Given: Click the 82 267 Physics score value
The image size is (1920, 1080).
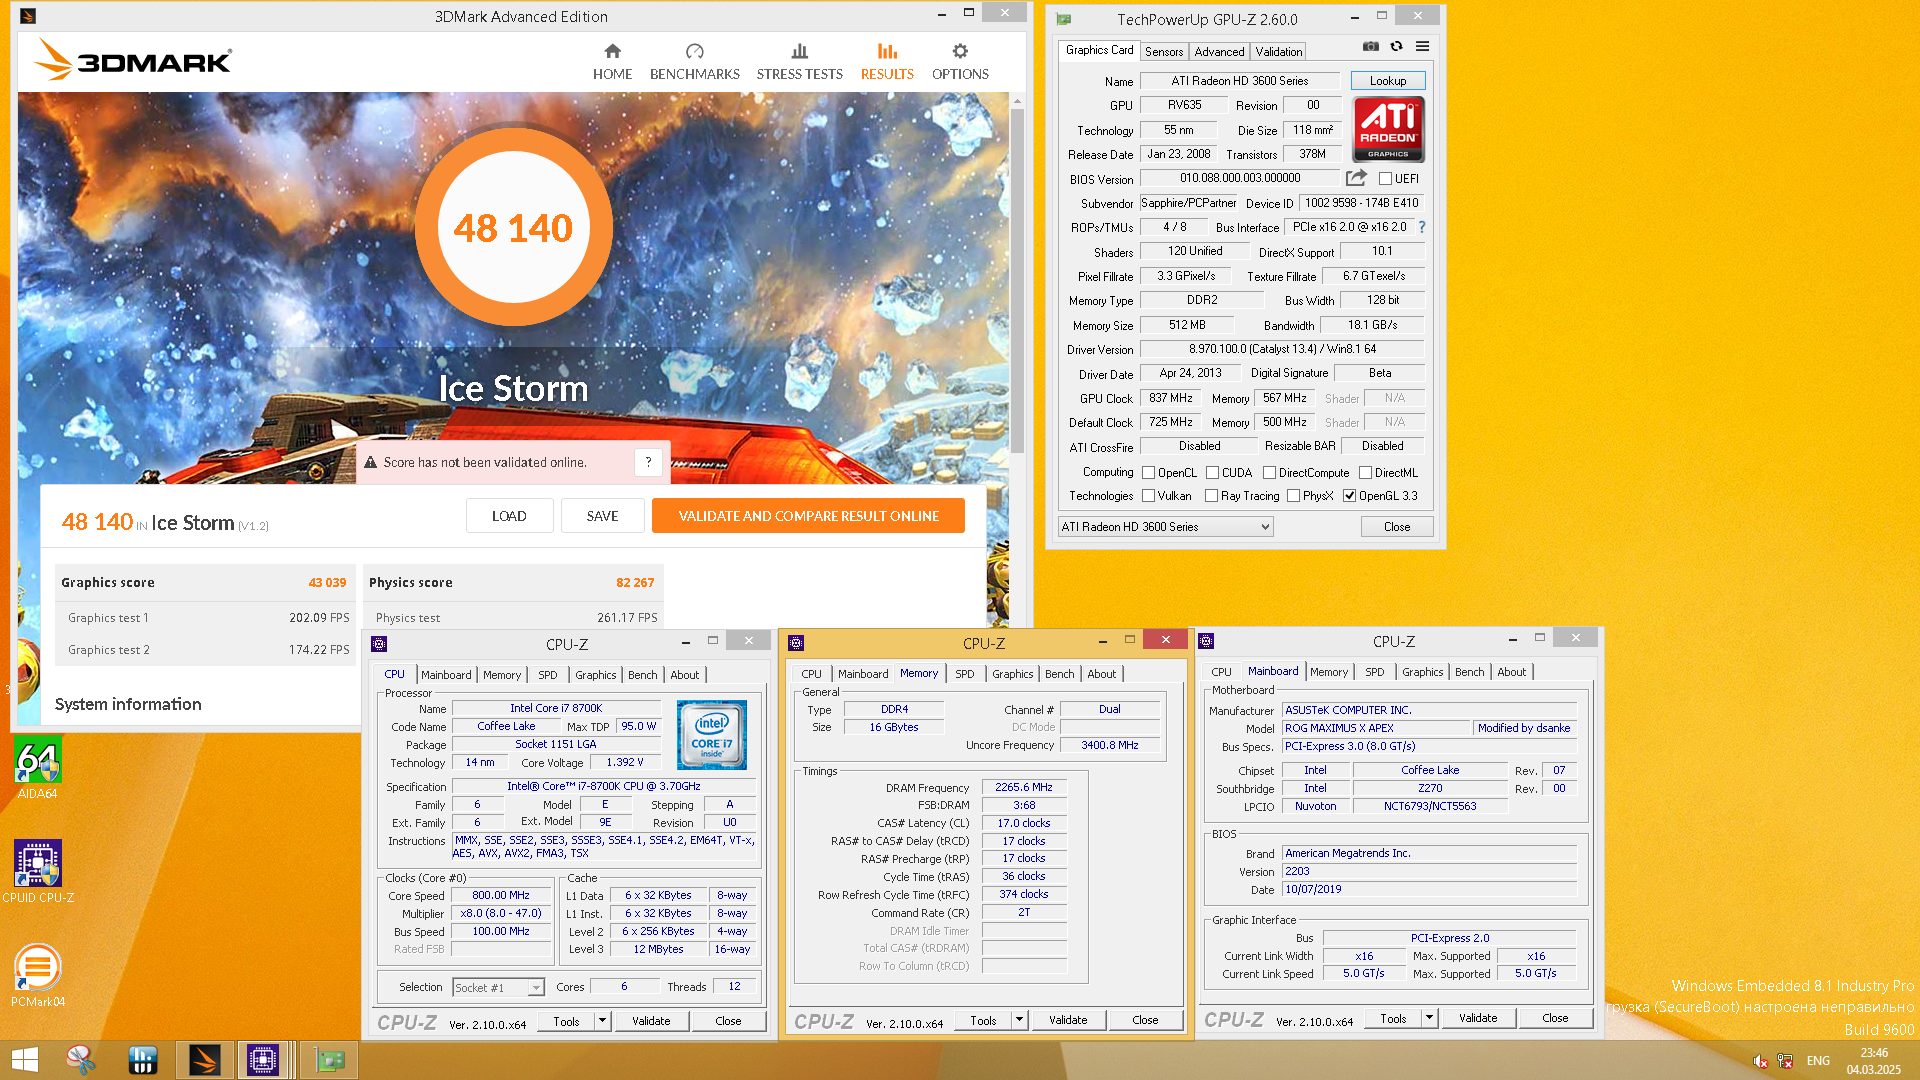Looking at the screenshot, I should coord(635,583).
